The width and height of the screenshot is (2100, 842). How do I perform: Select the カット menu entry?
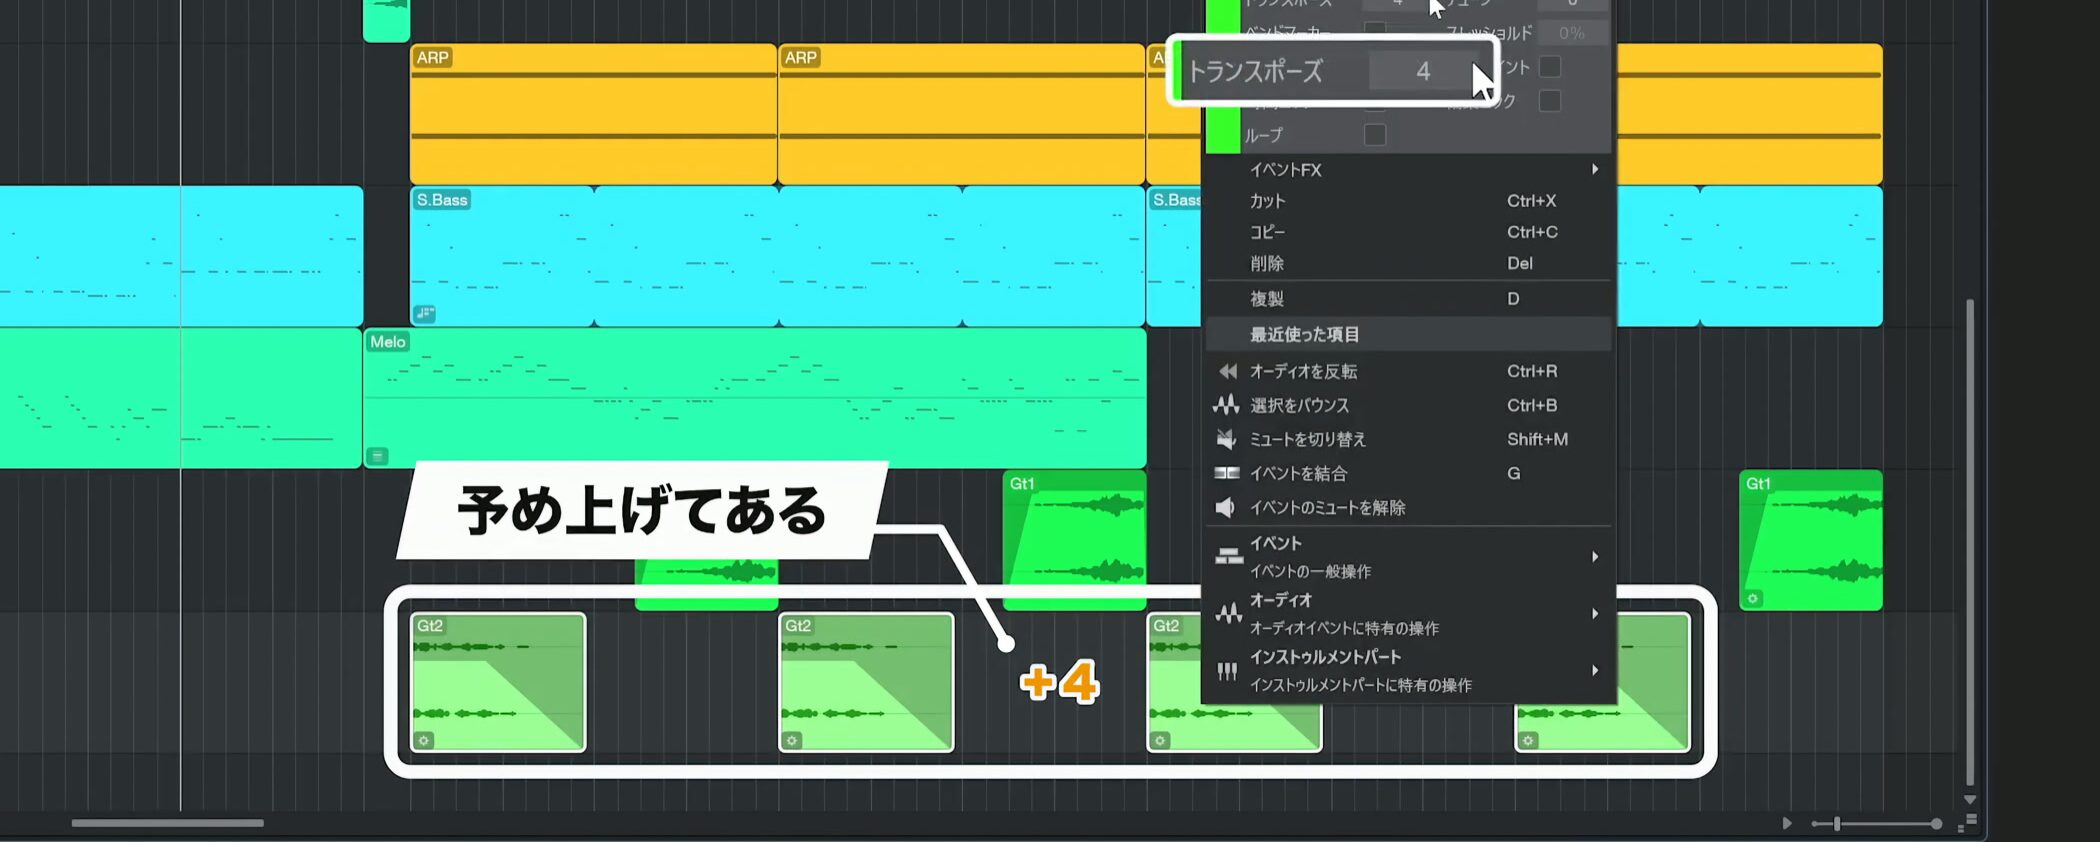pos(1267,201)
